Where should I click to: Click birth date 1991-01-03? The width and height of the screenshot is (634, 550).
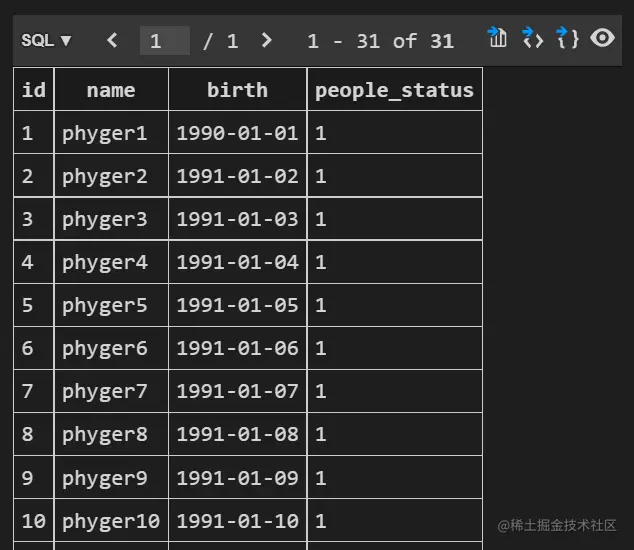pos(237,219)
